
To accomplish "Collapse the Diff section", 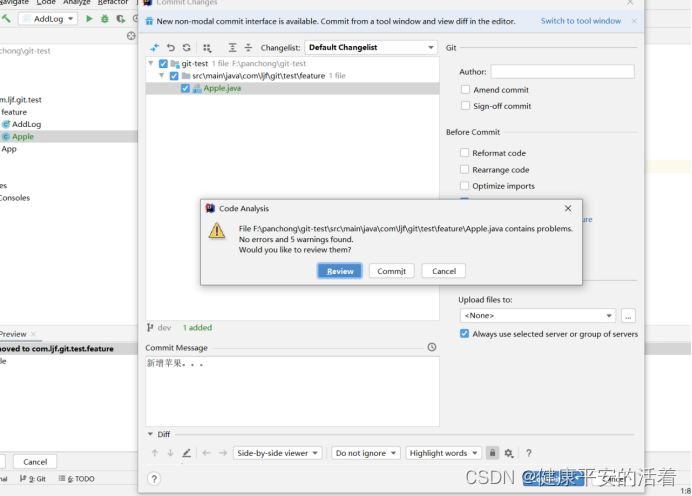I will (x=150, y=434).
